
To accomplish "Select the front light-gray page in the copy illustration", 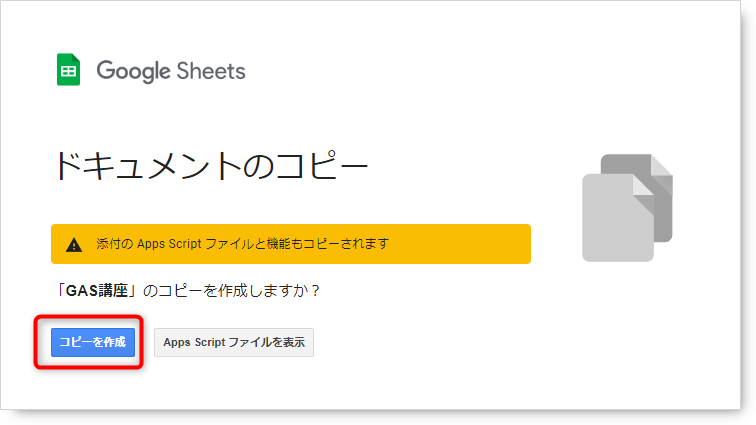I will 618,218.
